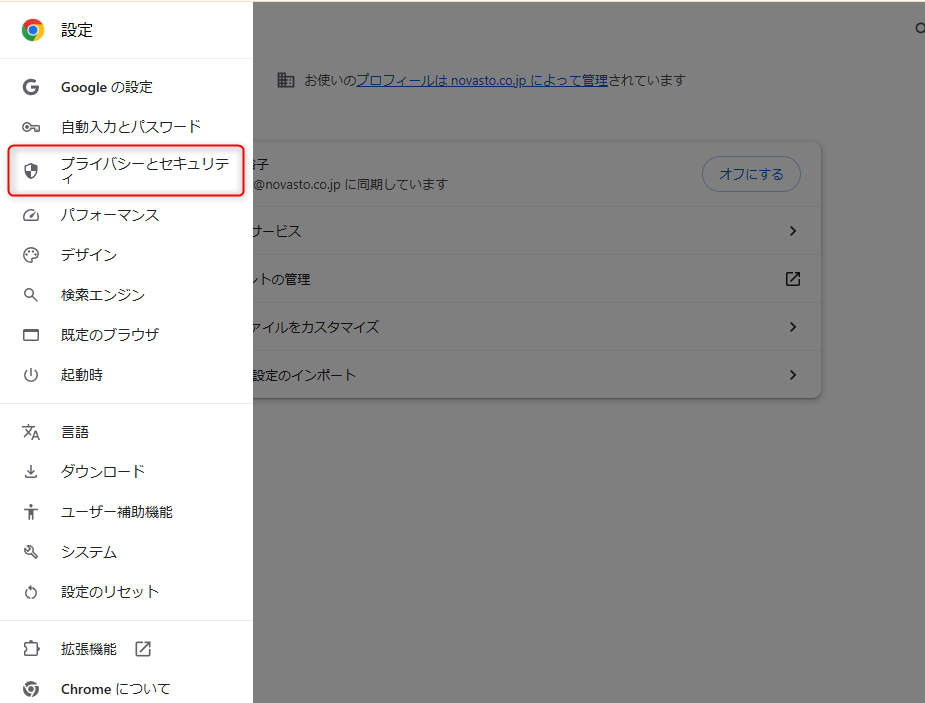
Task: Click the translate icon for 言語
Action: 31,432
